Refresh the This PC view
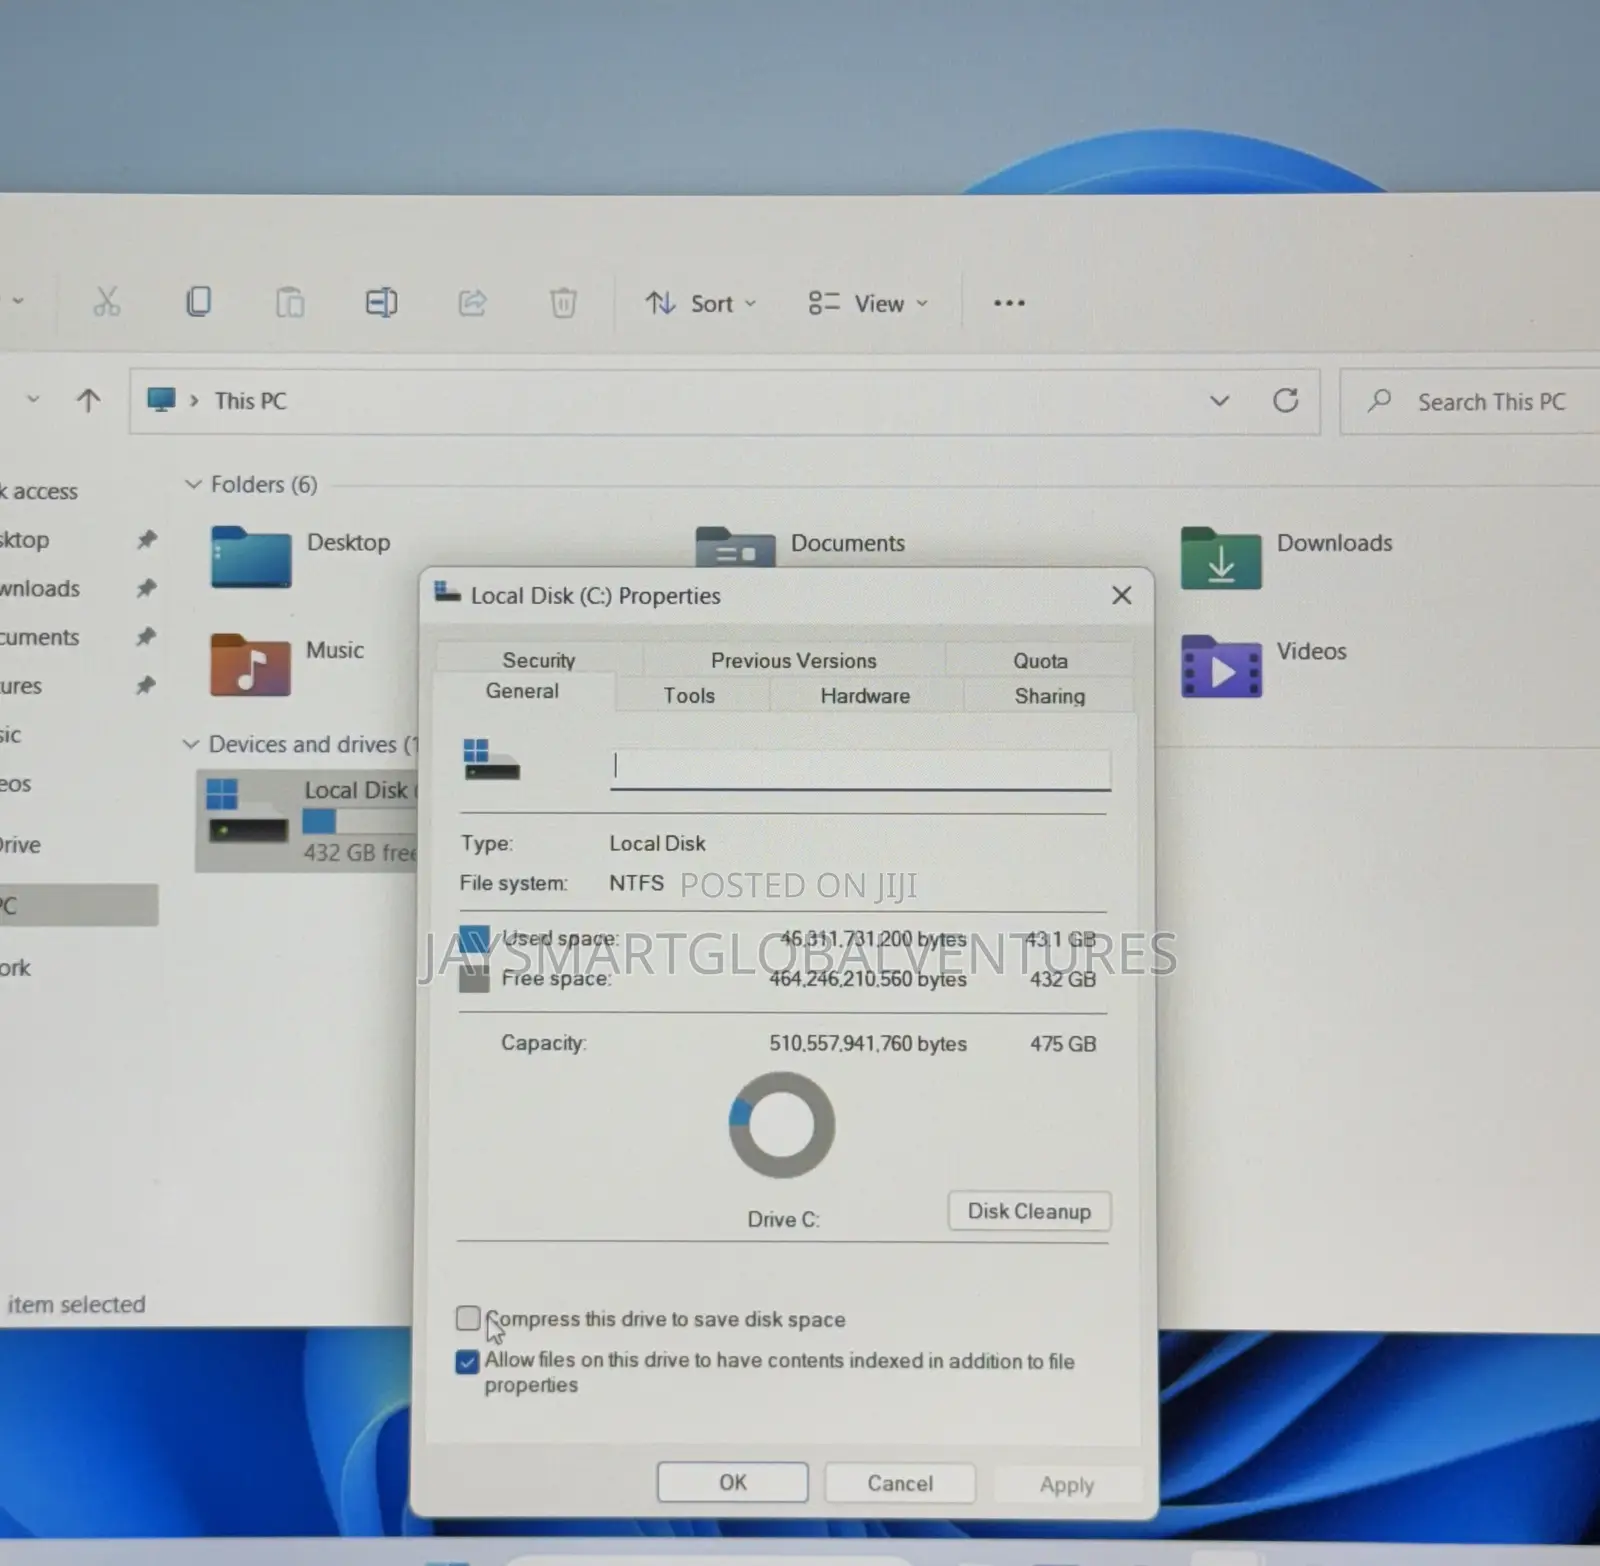1600x1566 pixels. point(1286,401)
